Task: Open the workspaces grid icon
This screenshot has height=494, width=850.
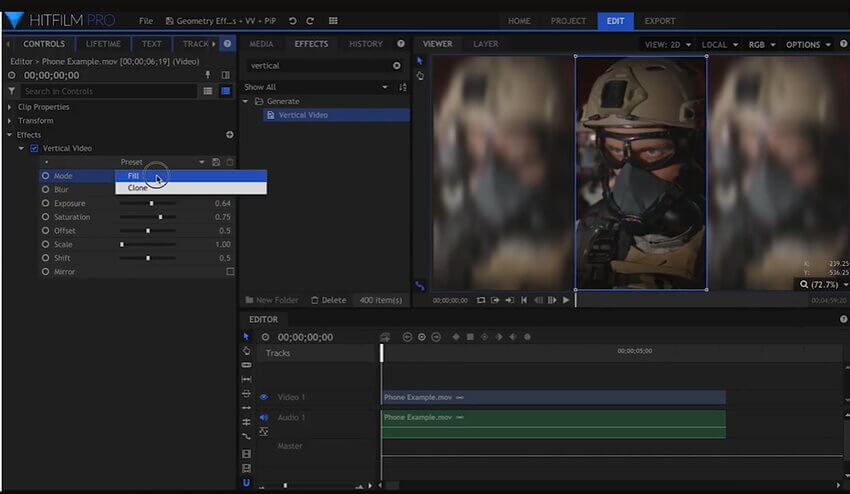Action: [x=333, y=21]
